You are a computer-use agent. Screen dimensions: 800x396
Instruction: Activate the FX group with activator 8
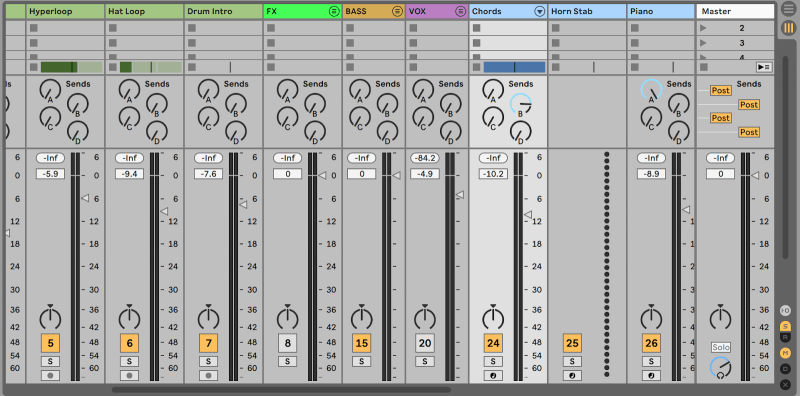click(288, 343)
